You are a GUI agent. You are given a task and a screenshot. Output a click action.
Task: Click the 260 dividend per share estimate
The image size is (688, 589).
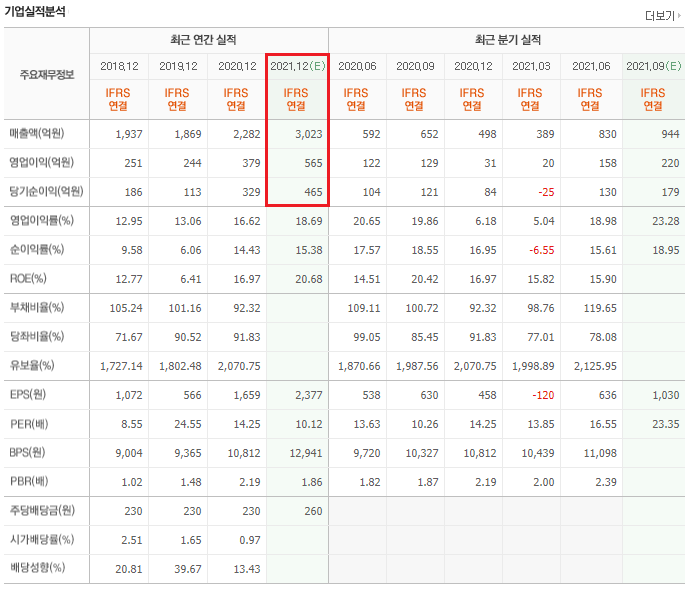(x=313, y=511)
